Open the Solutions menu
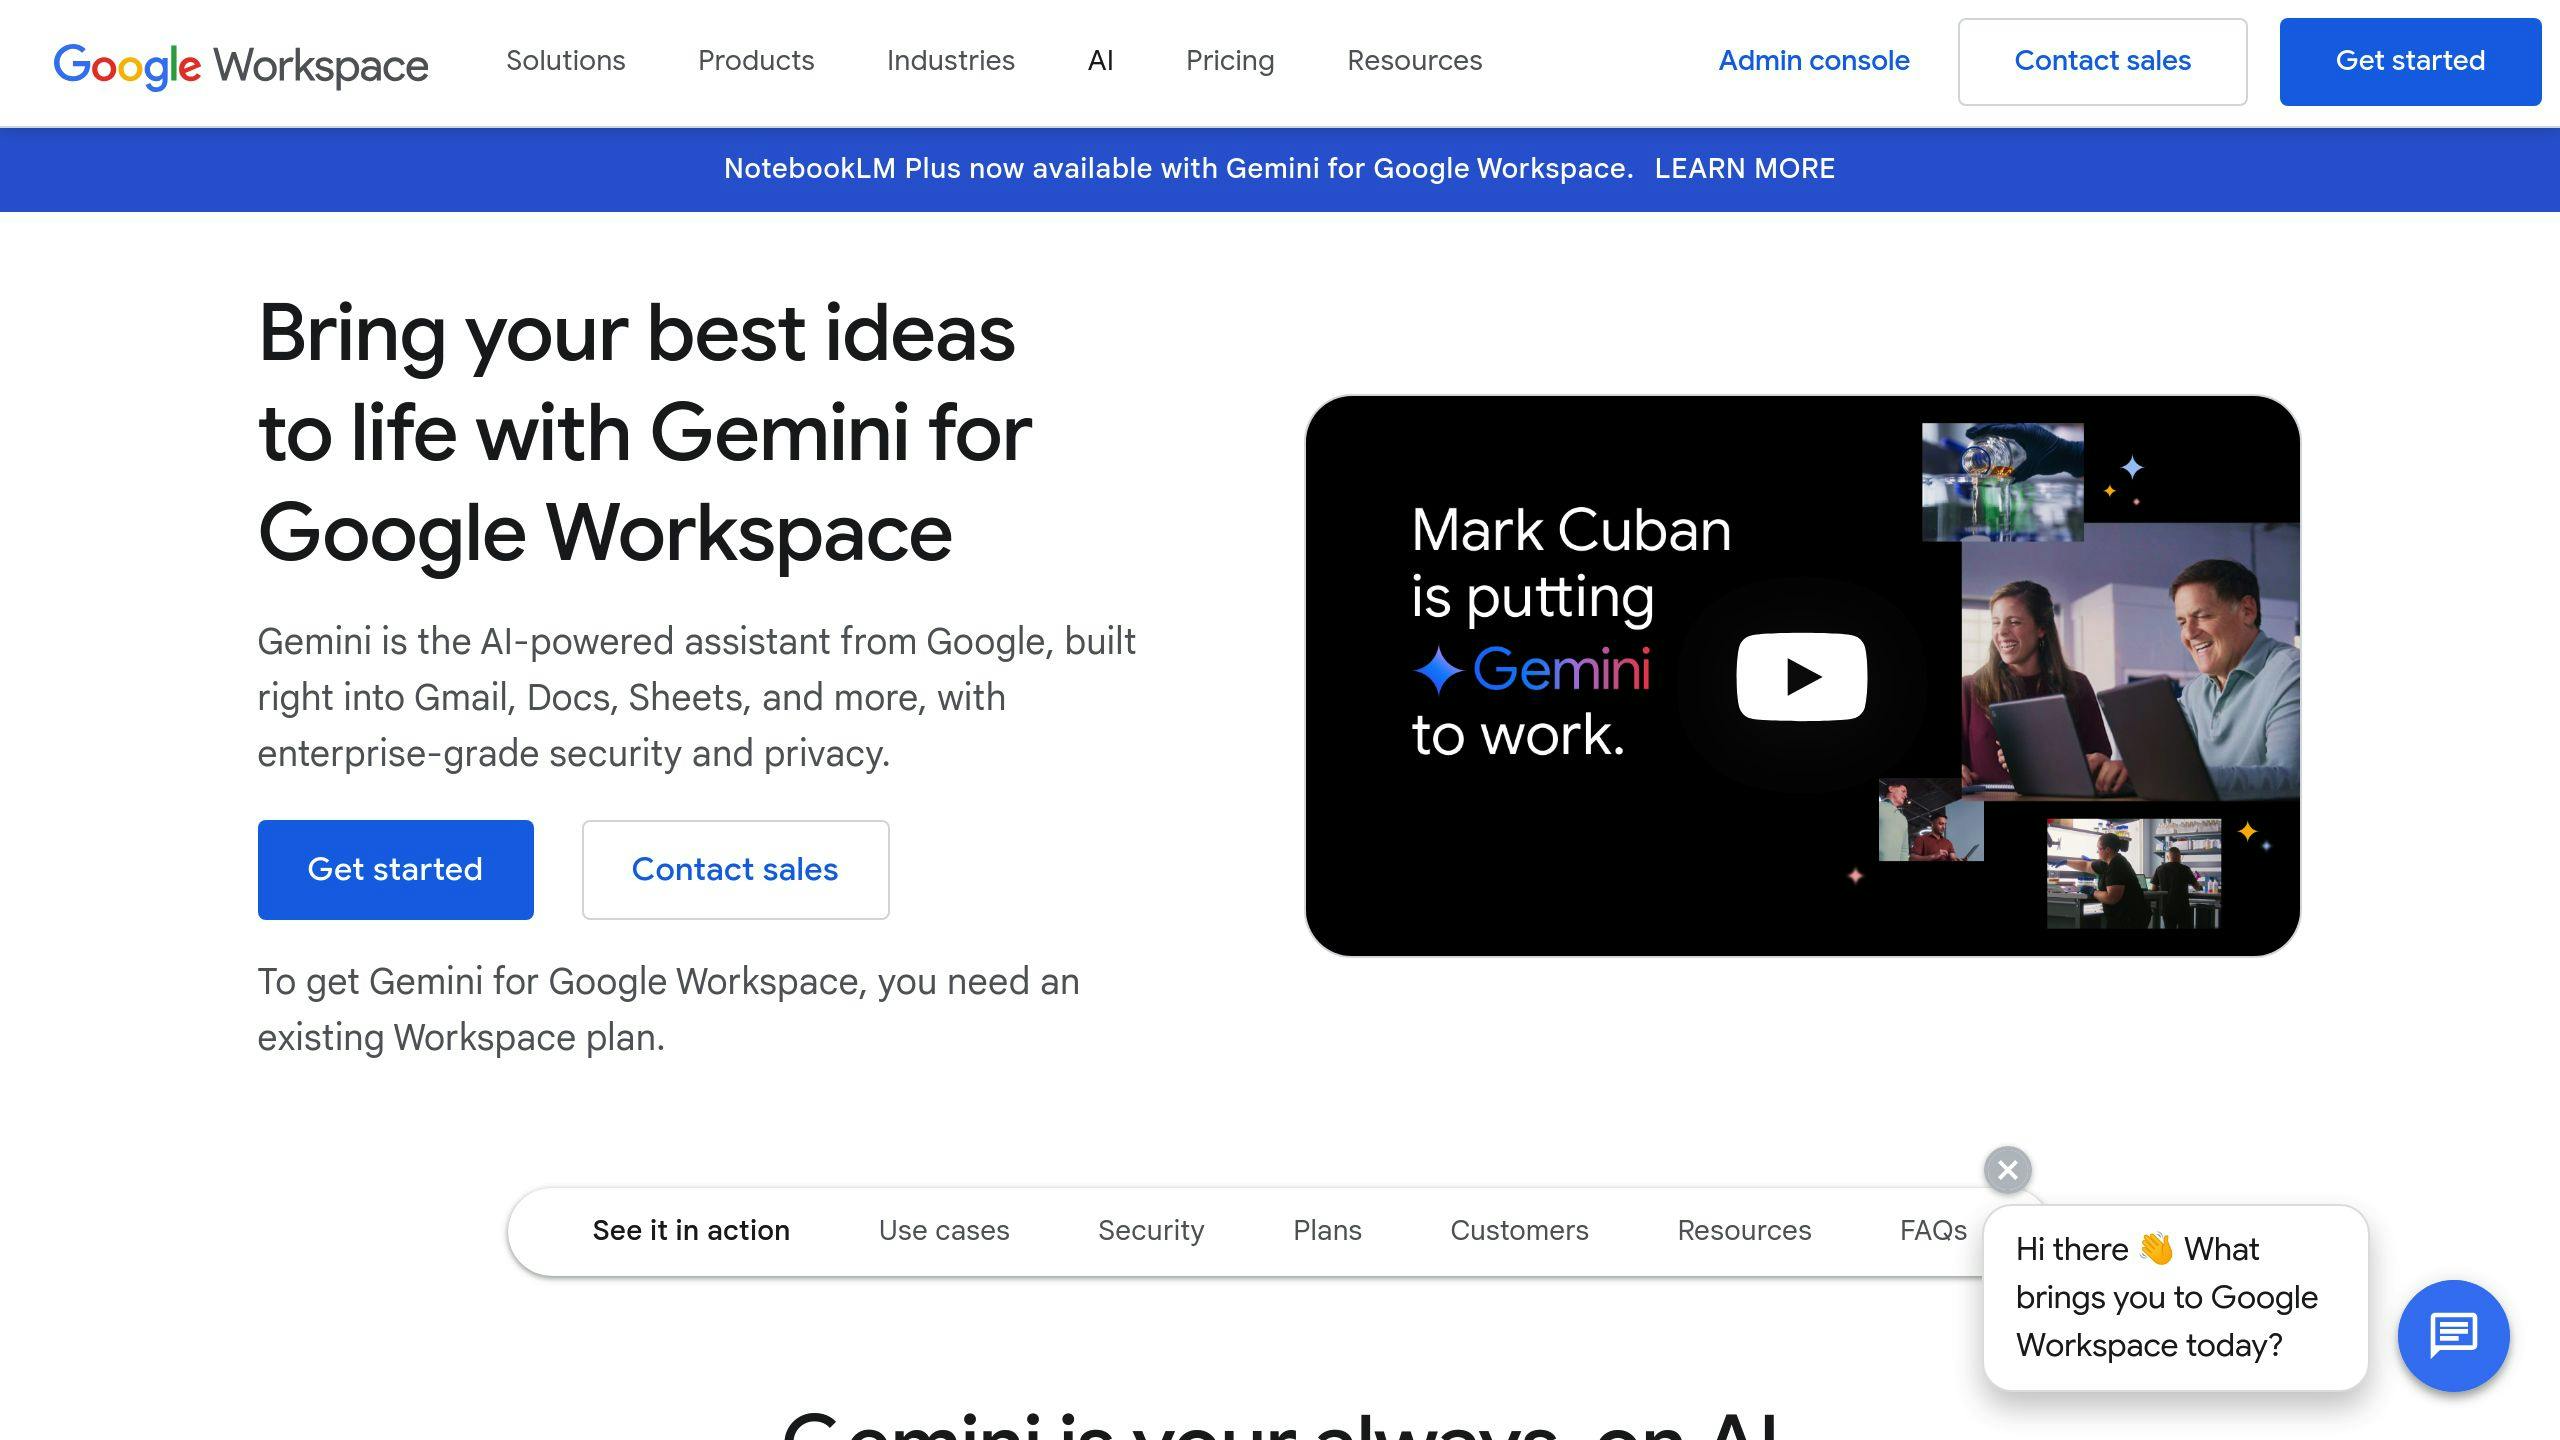 pyautogui.click(x=565, y=61)
